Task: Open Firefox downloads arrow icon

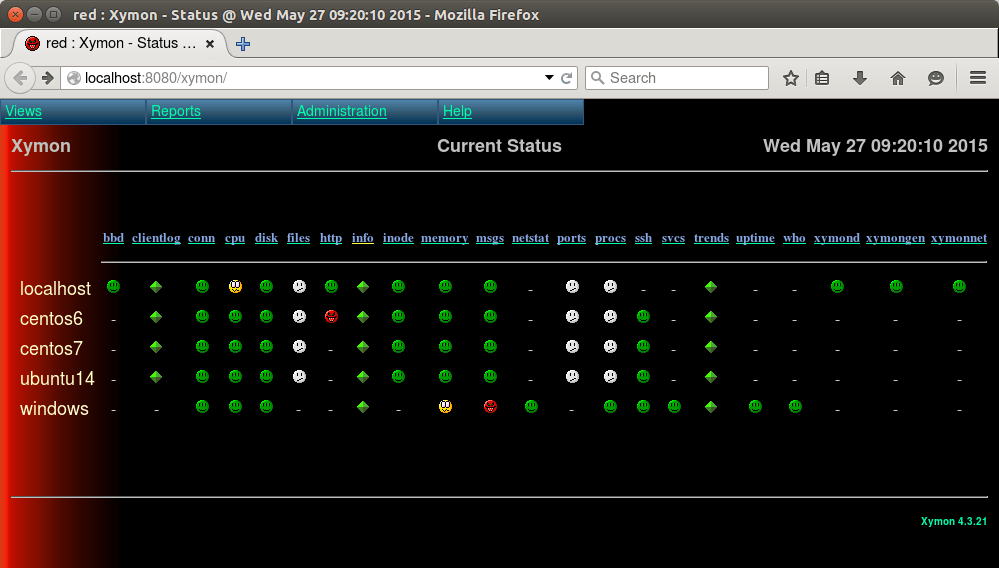Action: [x=859, y=78]
